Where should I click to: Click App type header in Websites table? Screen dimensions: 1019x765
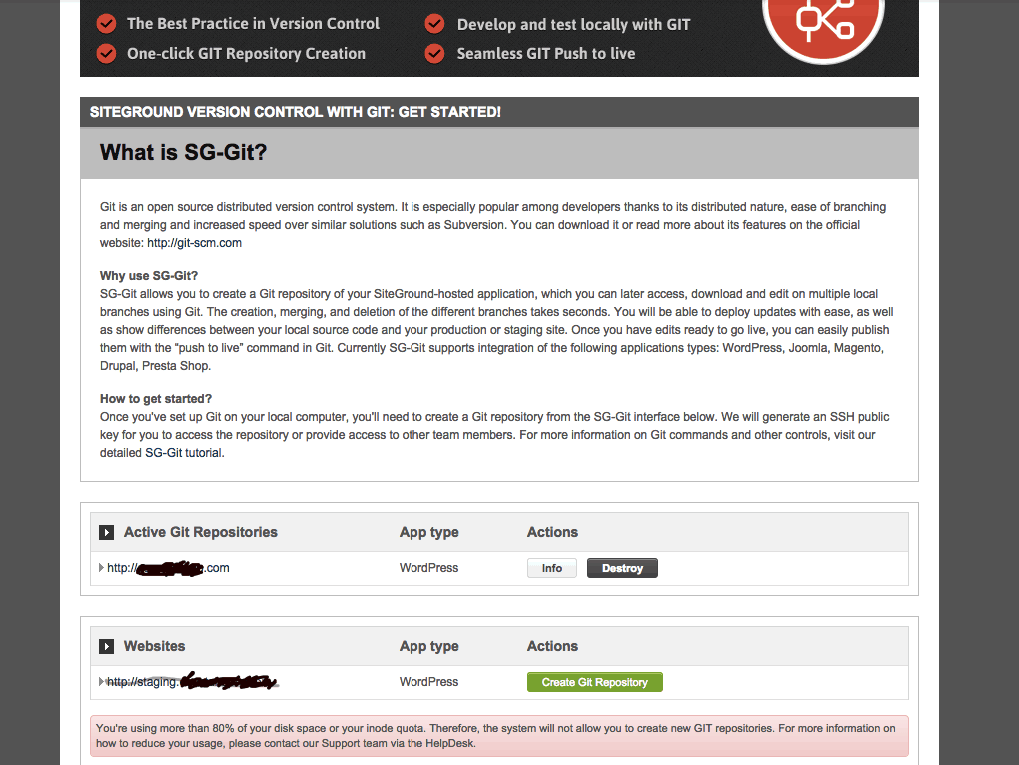[429, 646]
